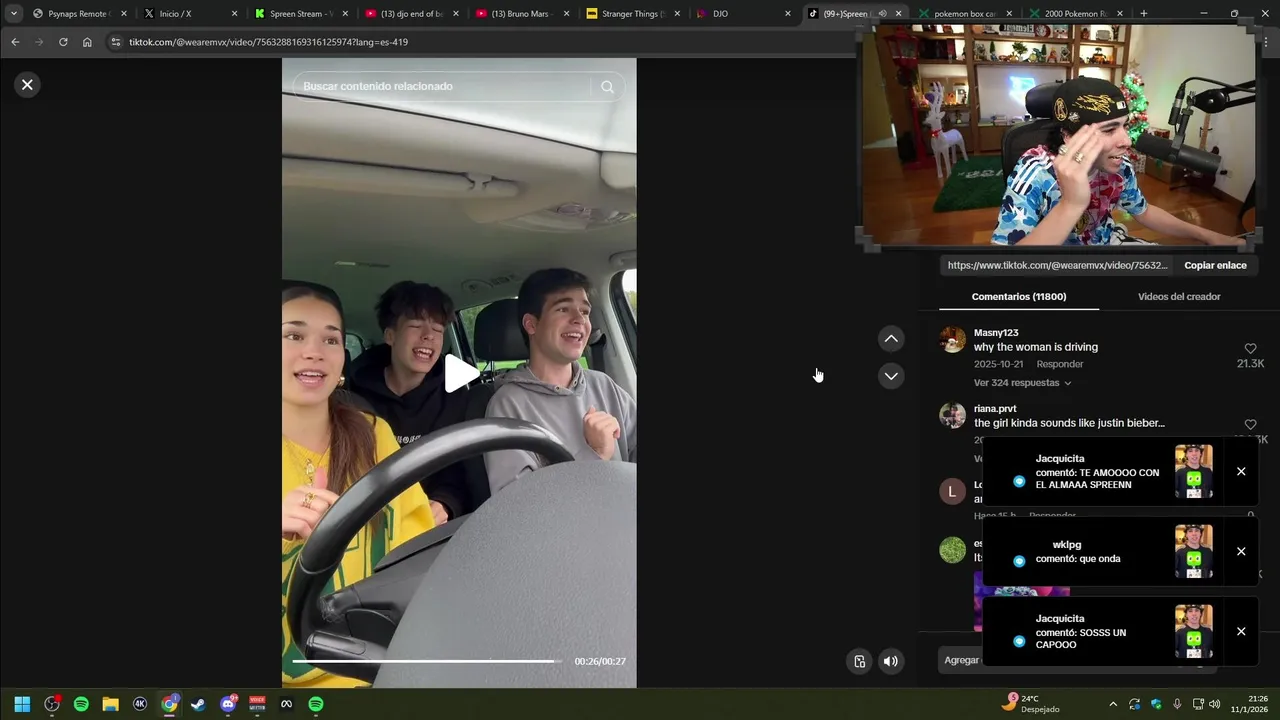Dismiss the 'SOSSS UN CAPOOO' notification
Viewport: 1280px width, 720px height.
point(1241,632)
